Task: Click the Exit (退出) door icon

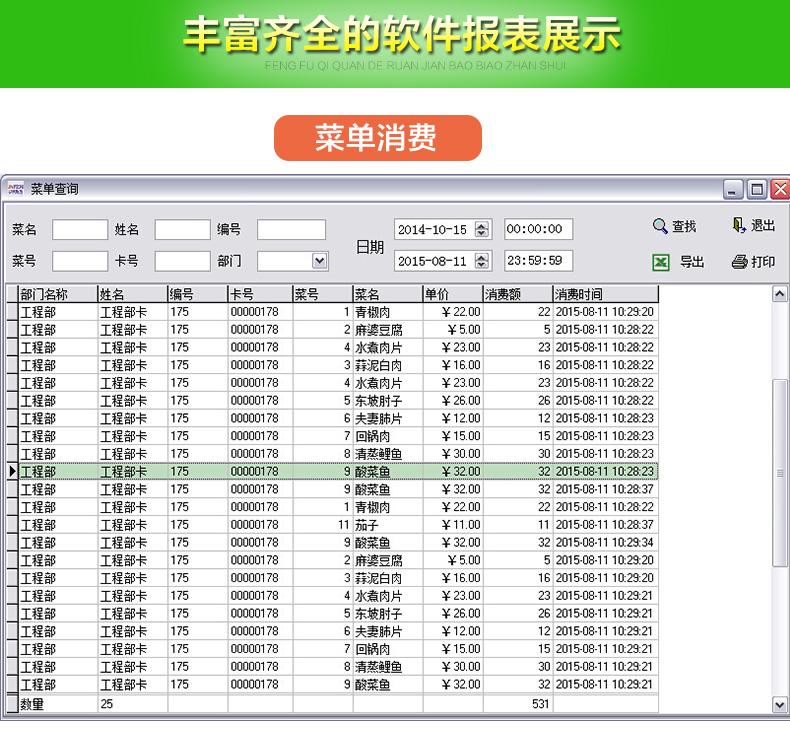Action: [739, 226]
